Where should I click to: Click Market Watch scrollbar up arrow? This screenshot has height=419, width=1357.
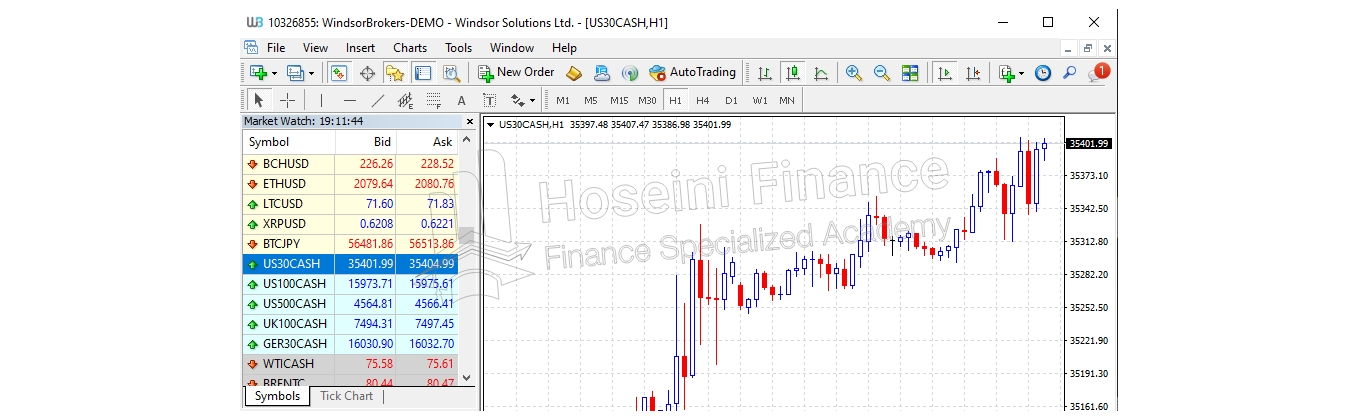pyautogui.click(x=466, y=139)
